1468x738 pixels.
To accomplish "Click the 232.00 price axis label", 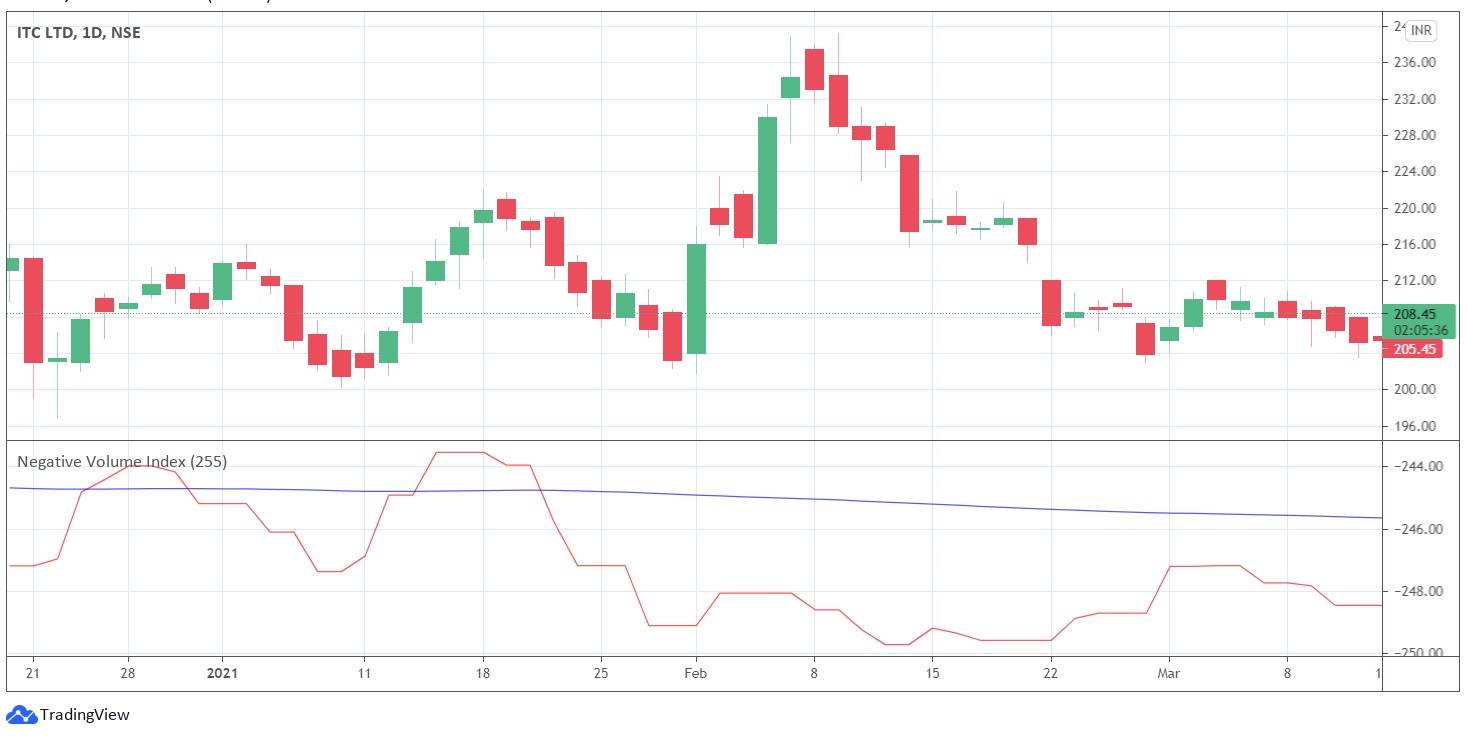I will 1414,99.
